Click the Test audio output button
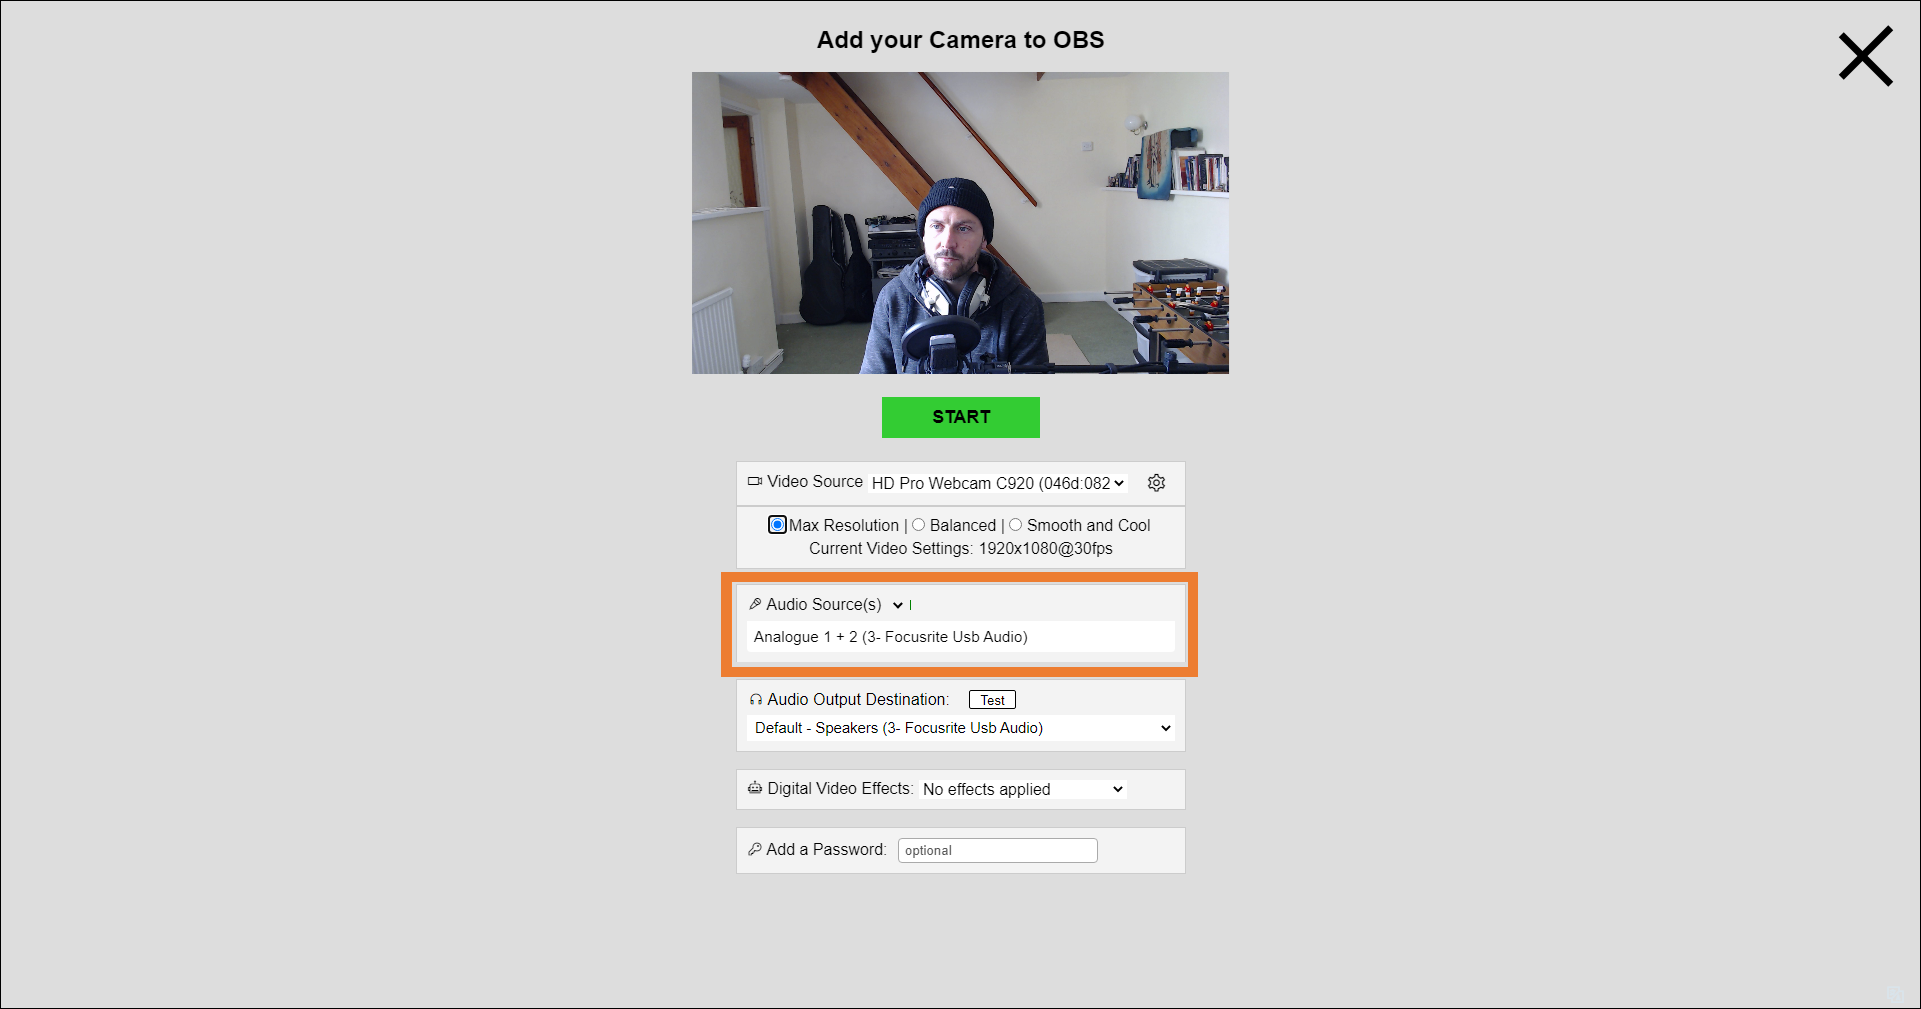The image size is (1921, 1009). click(992, 700)
